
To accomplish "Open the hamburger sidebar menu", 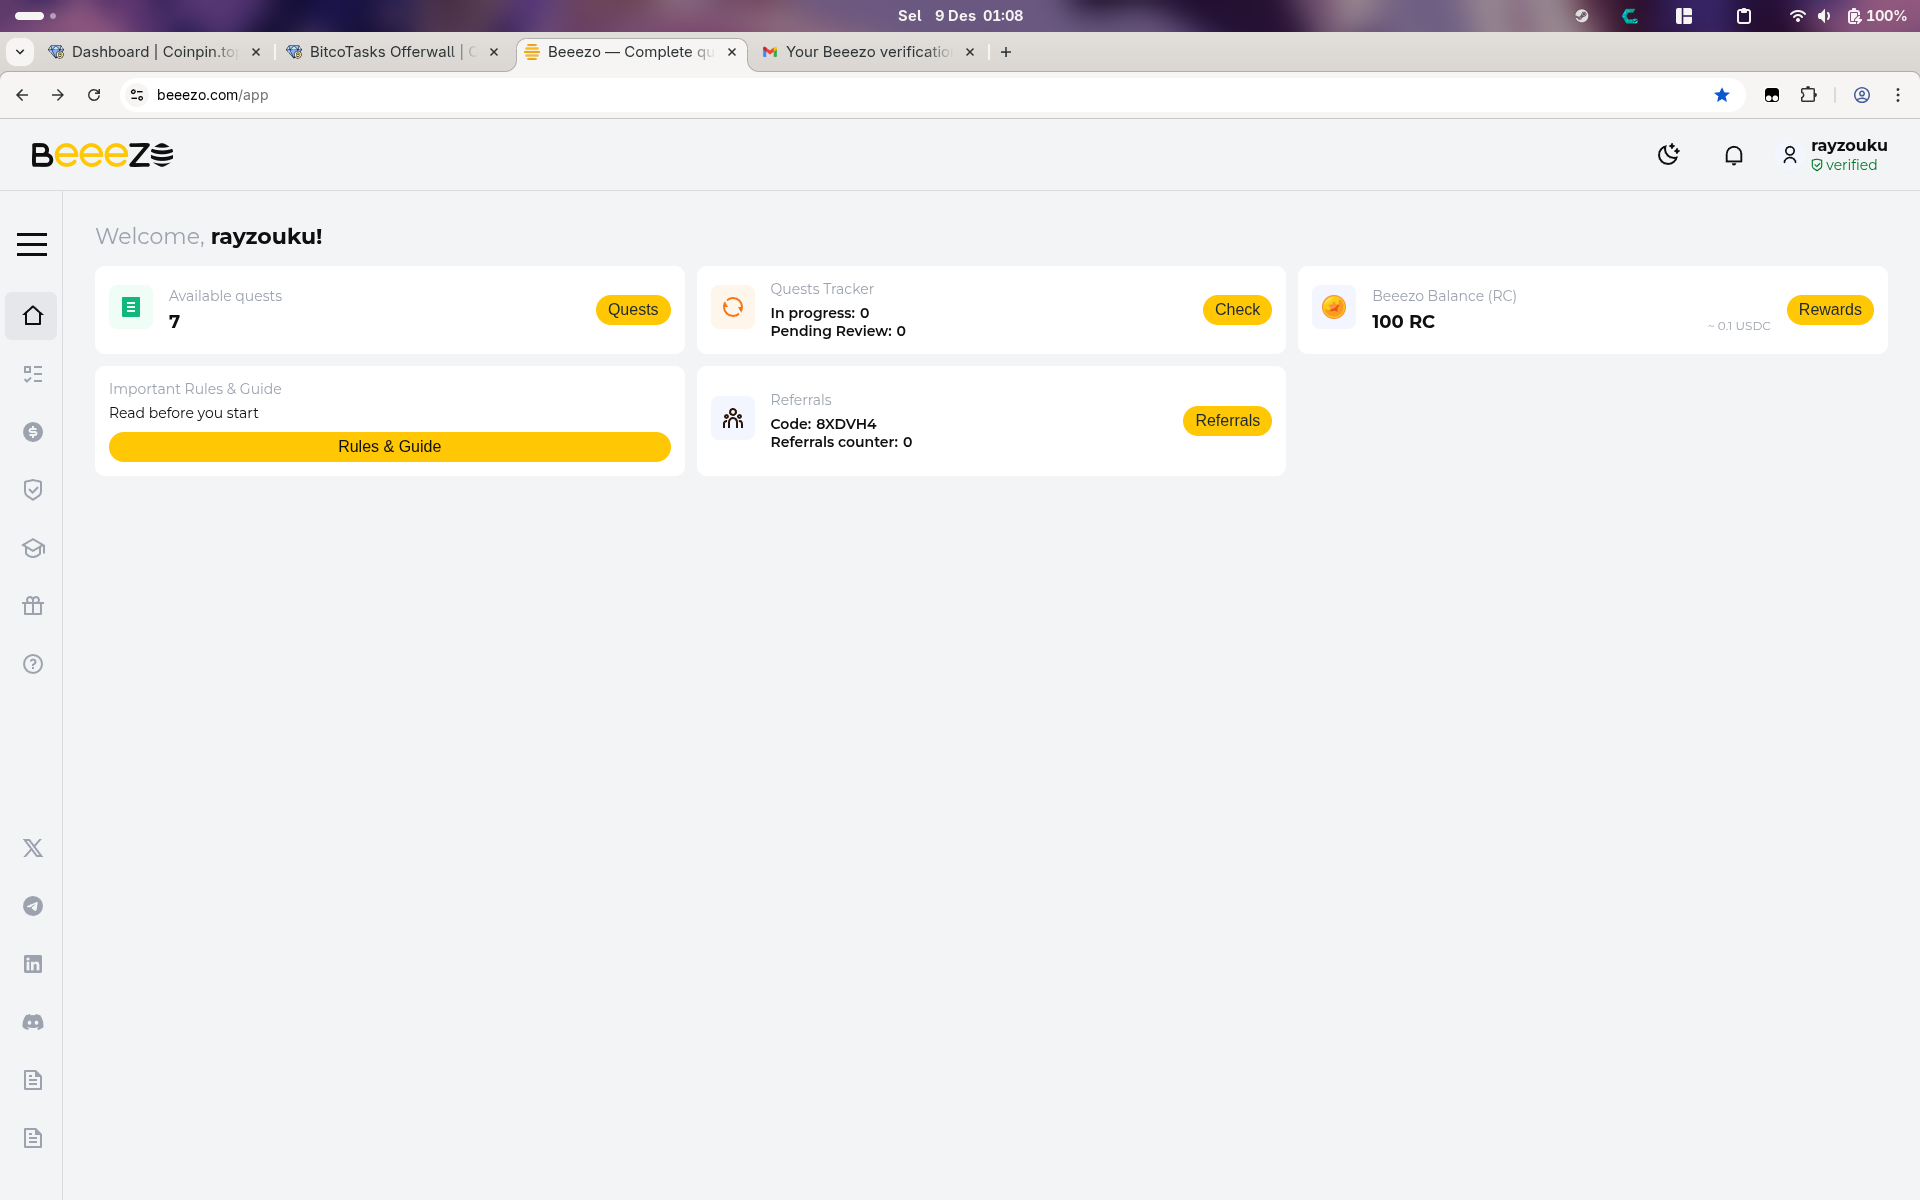I will (x=32, y=244).
